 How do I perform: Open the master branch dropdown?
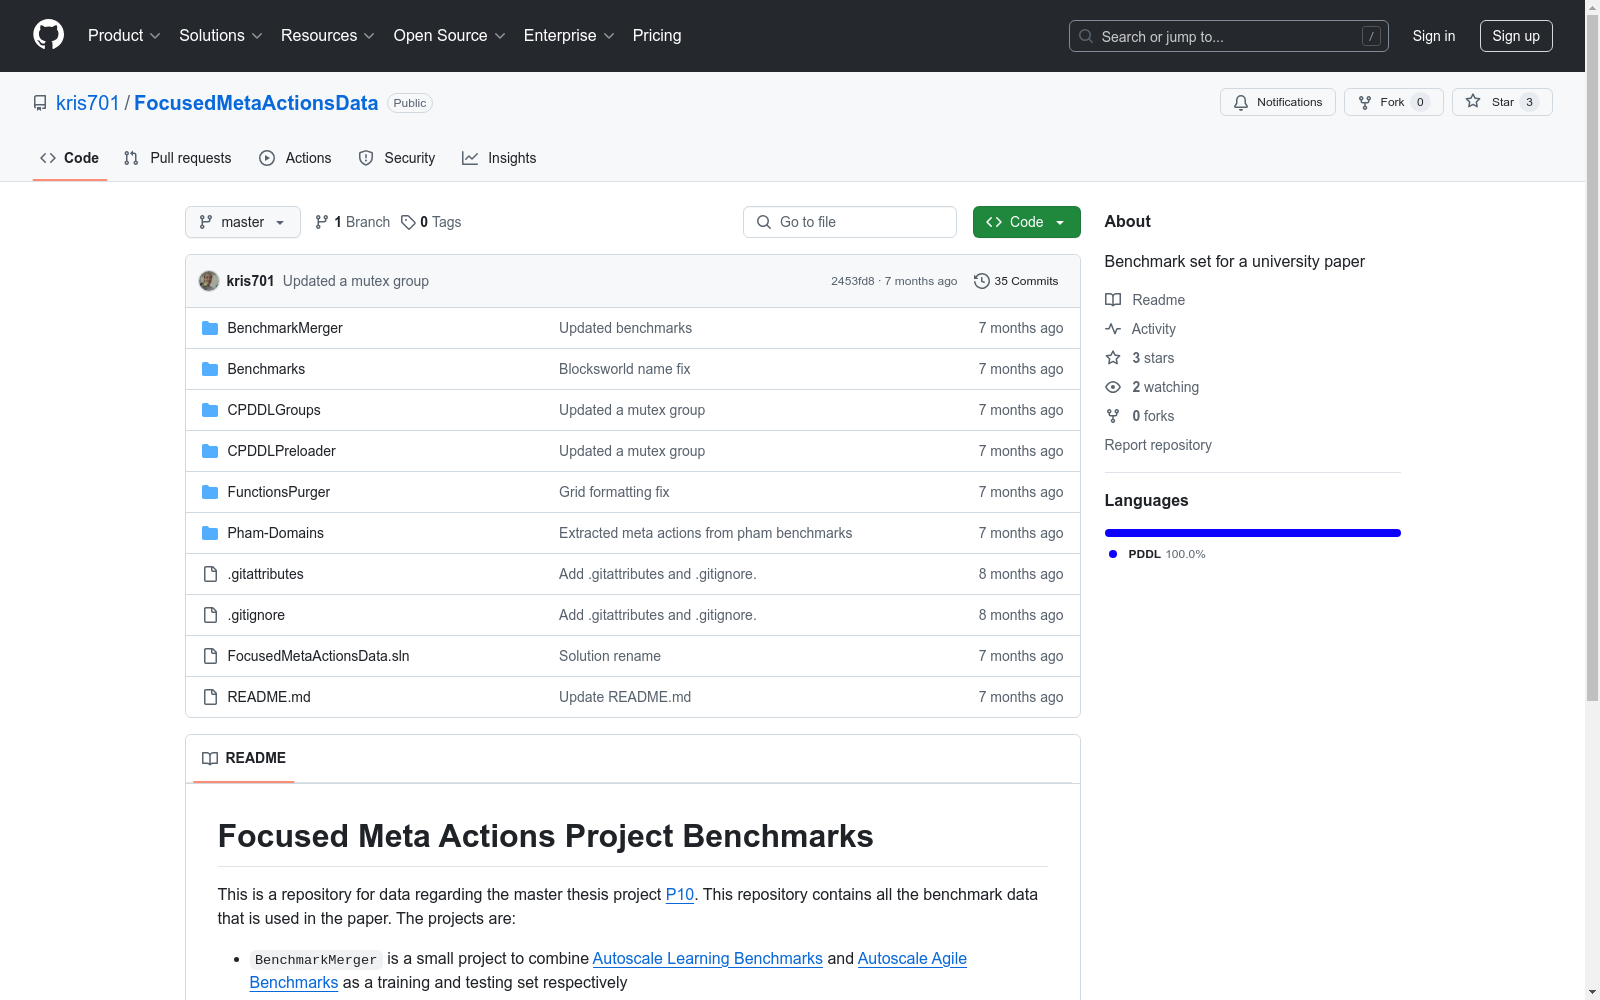(x=243, y=222)
